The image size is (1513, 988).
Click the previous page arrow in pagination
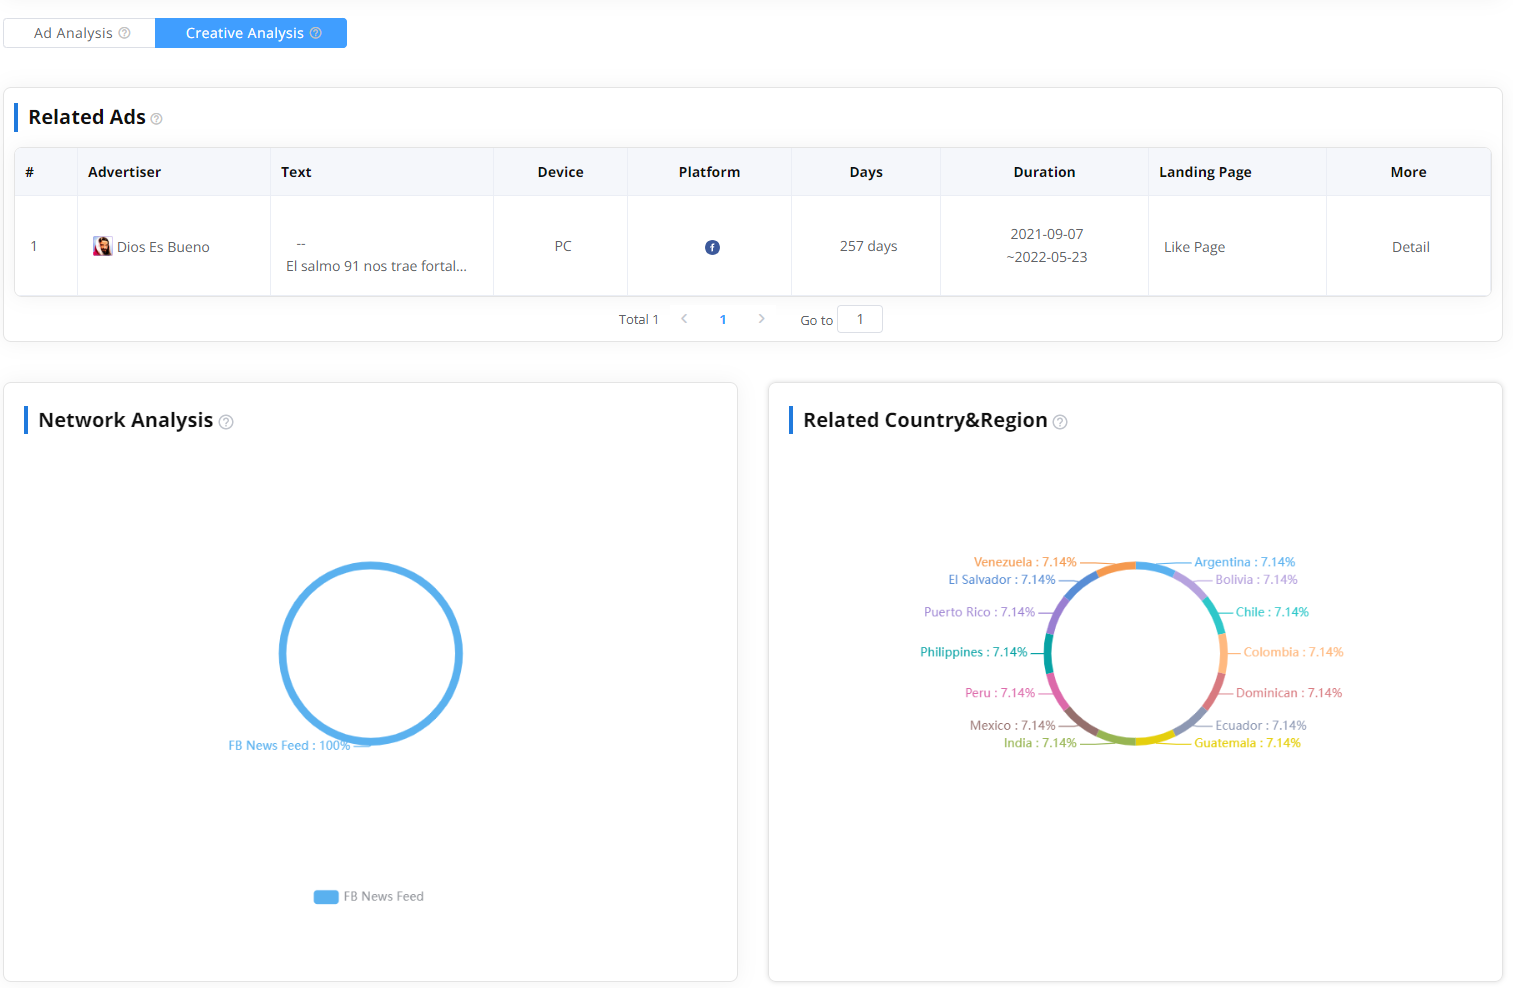[x=684, y=318]
